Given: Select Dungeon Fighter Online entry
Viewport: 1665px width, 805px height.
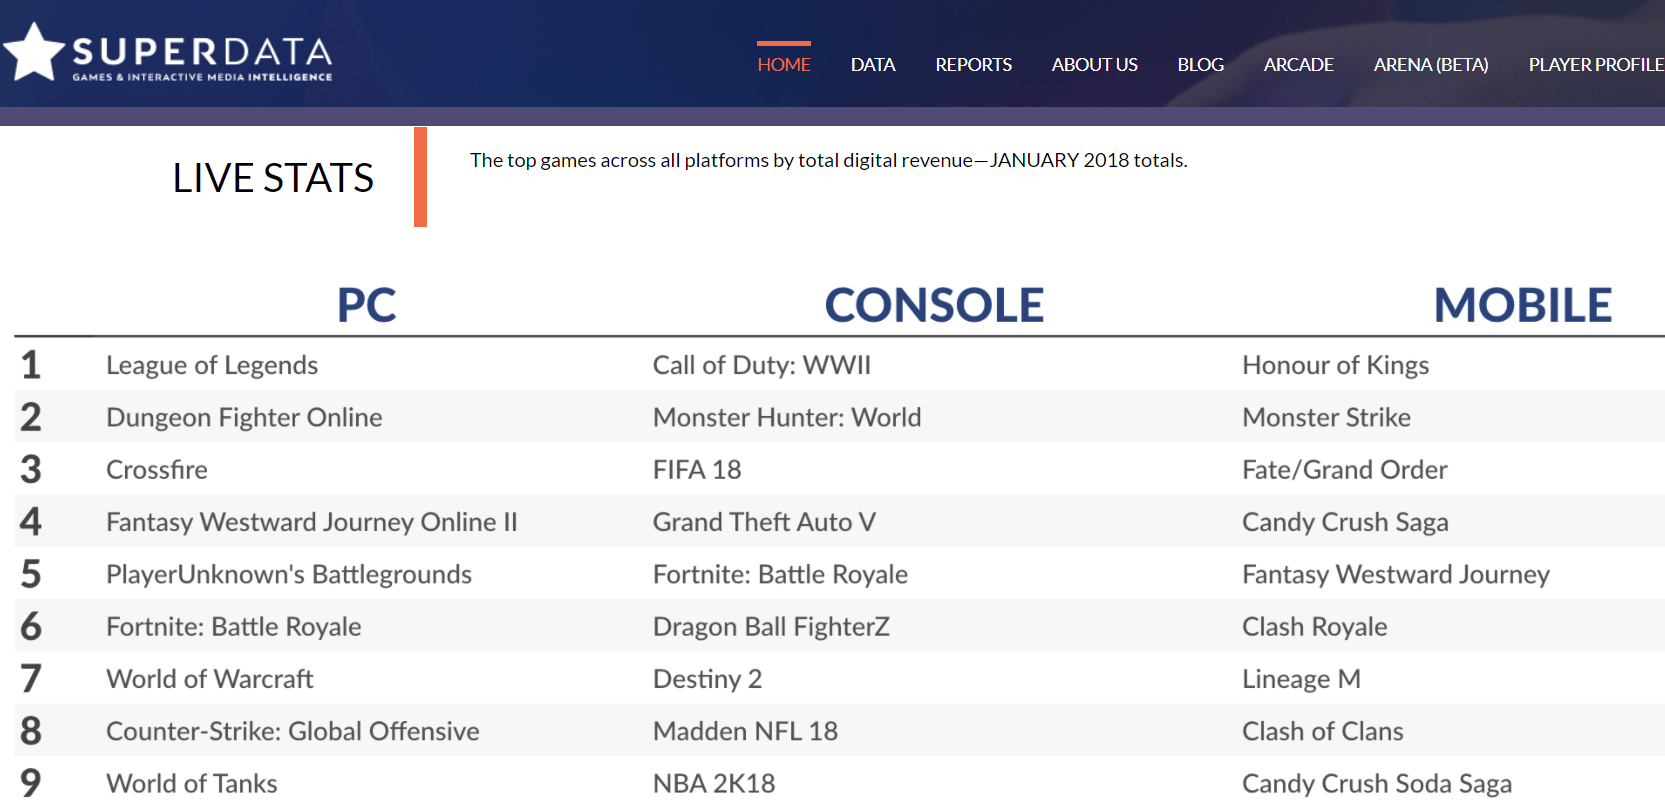Looking at the screenshot, I should pyautogui.click(x=244, y=417).
